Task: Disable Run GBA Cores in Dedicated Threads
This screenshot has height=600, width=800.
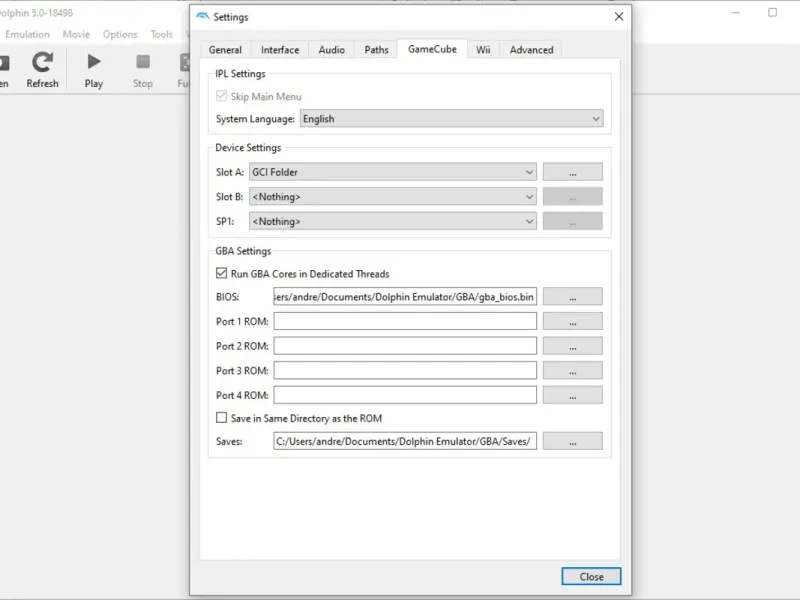Action: click(221, 273)
